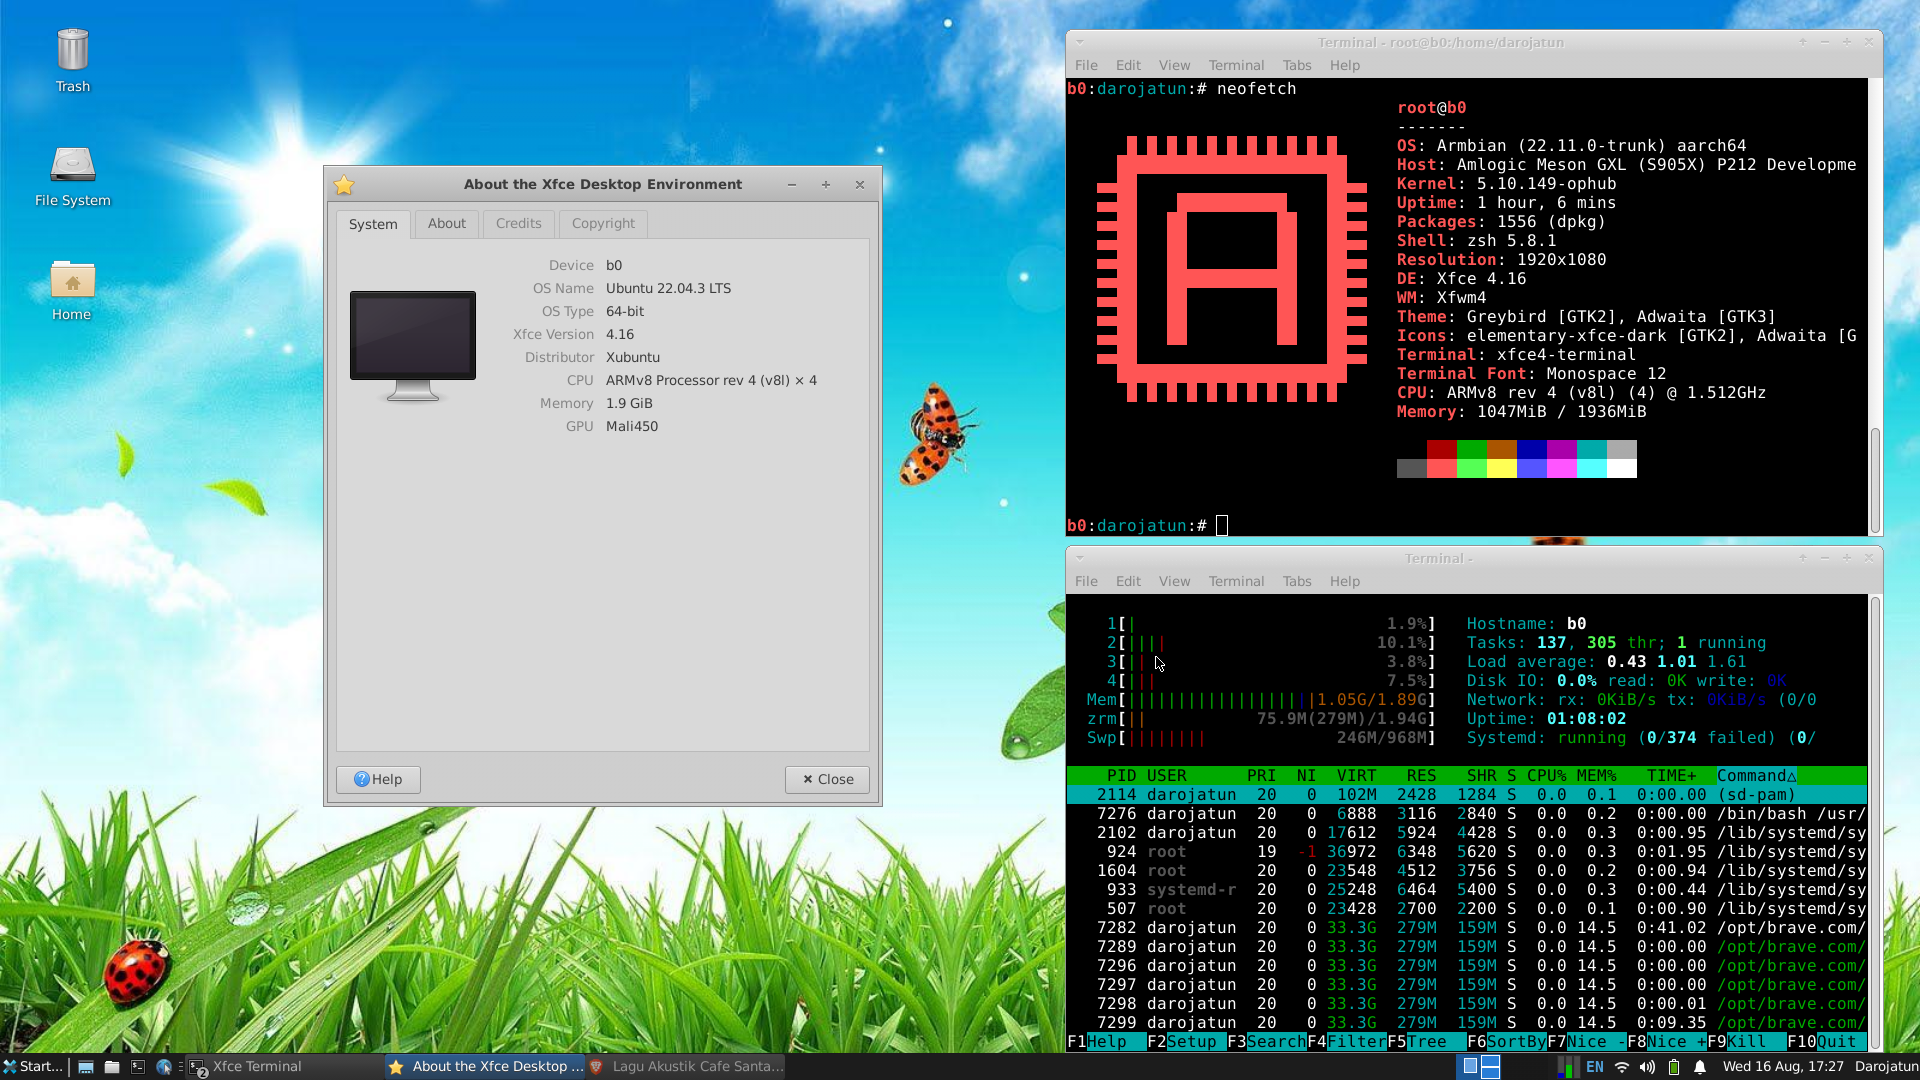This screenshot has height=1080, width=1920.
Task: Open the Tabs menu in neofetch terminal
Action: 1296,66
